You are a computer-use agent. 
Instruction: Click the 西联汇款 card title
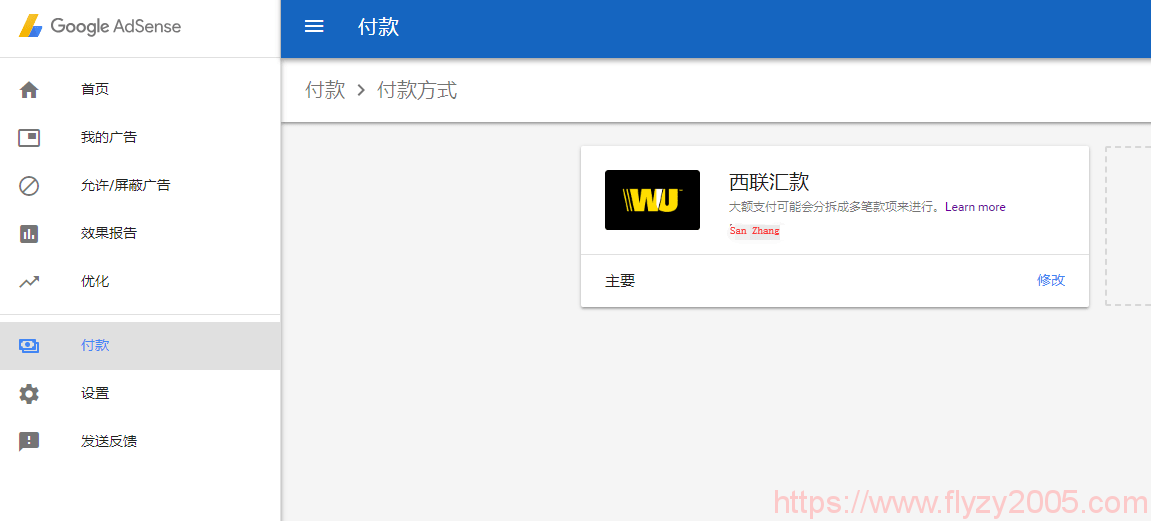click(x=769, y=182)
